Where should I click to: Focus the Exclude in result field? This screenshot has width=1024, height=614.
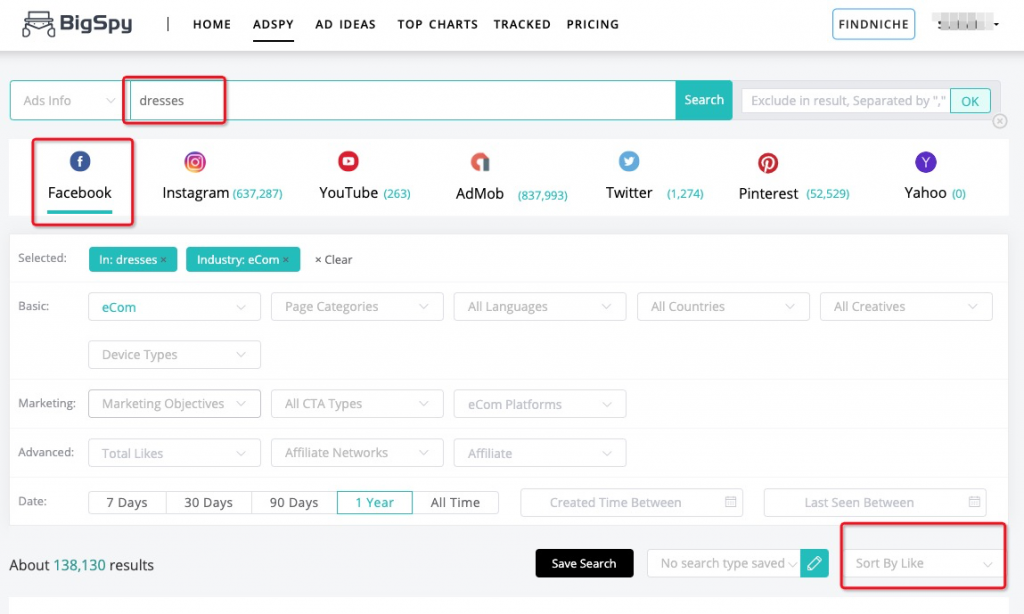click(x=846, y=101)
